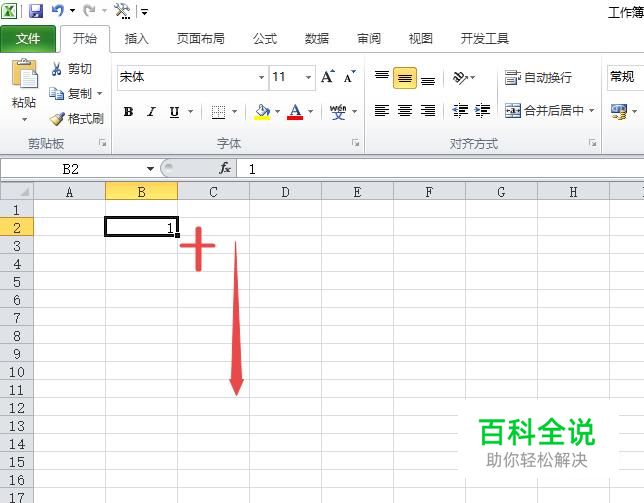Switch to the 数据 (Data) tab

pos(317,39)
